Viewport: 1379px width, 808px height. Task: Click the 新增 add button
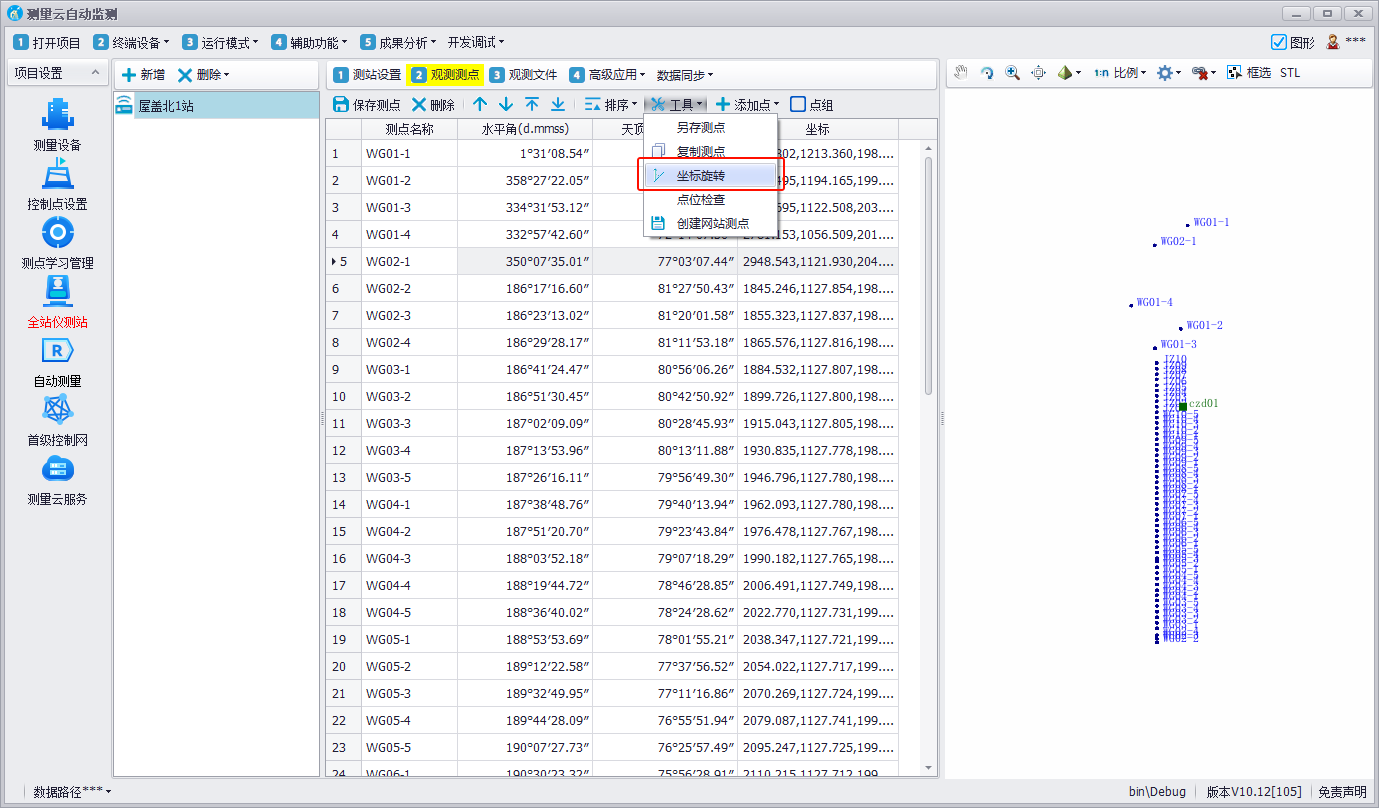(143, 75)
